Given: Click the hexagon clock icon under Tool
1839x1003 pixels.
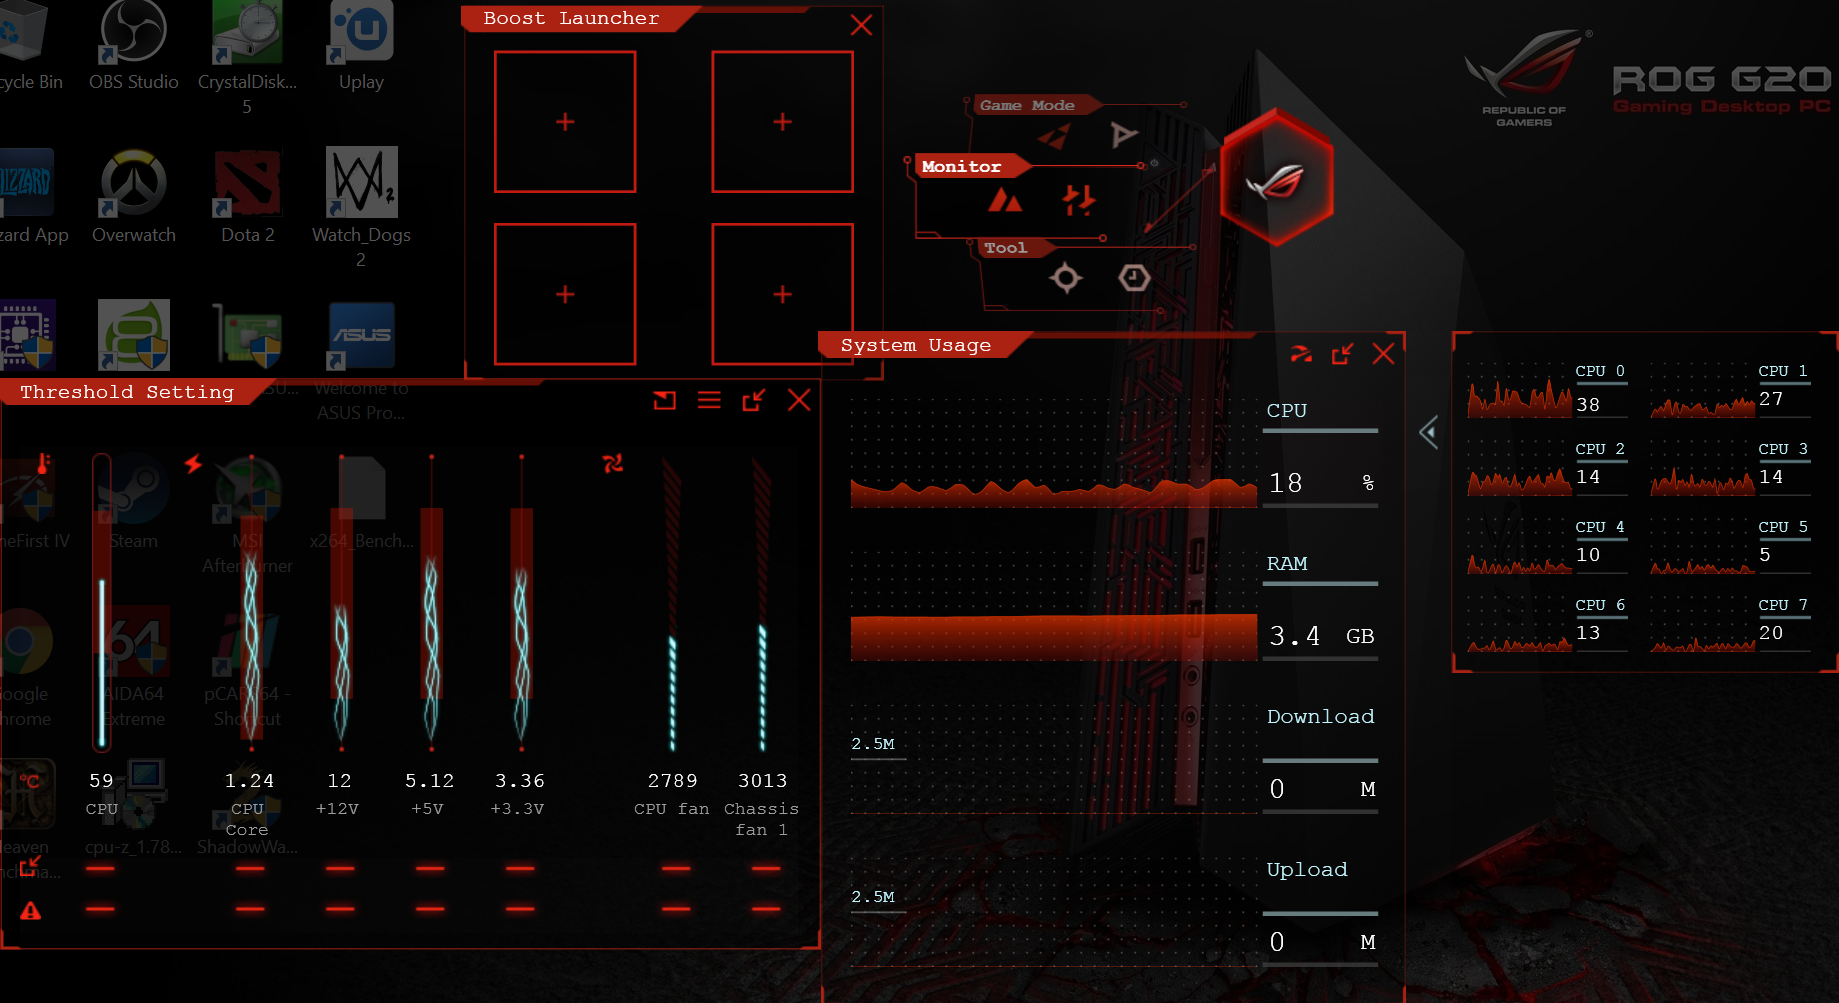Looking at the screenshot, I should [x=1134, y=277].
